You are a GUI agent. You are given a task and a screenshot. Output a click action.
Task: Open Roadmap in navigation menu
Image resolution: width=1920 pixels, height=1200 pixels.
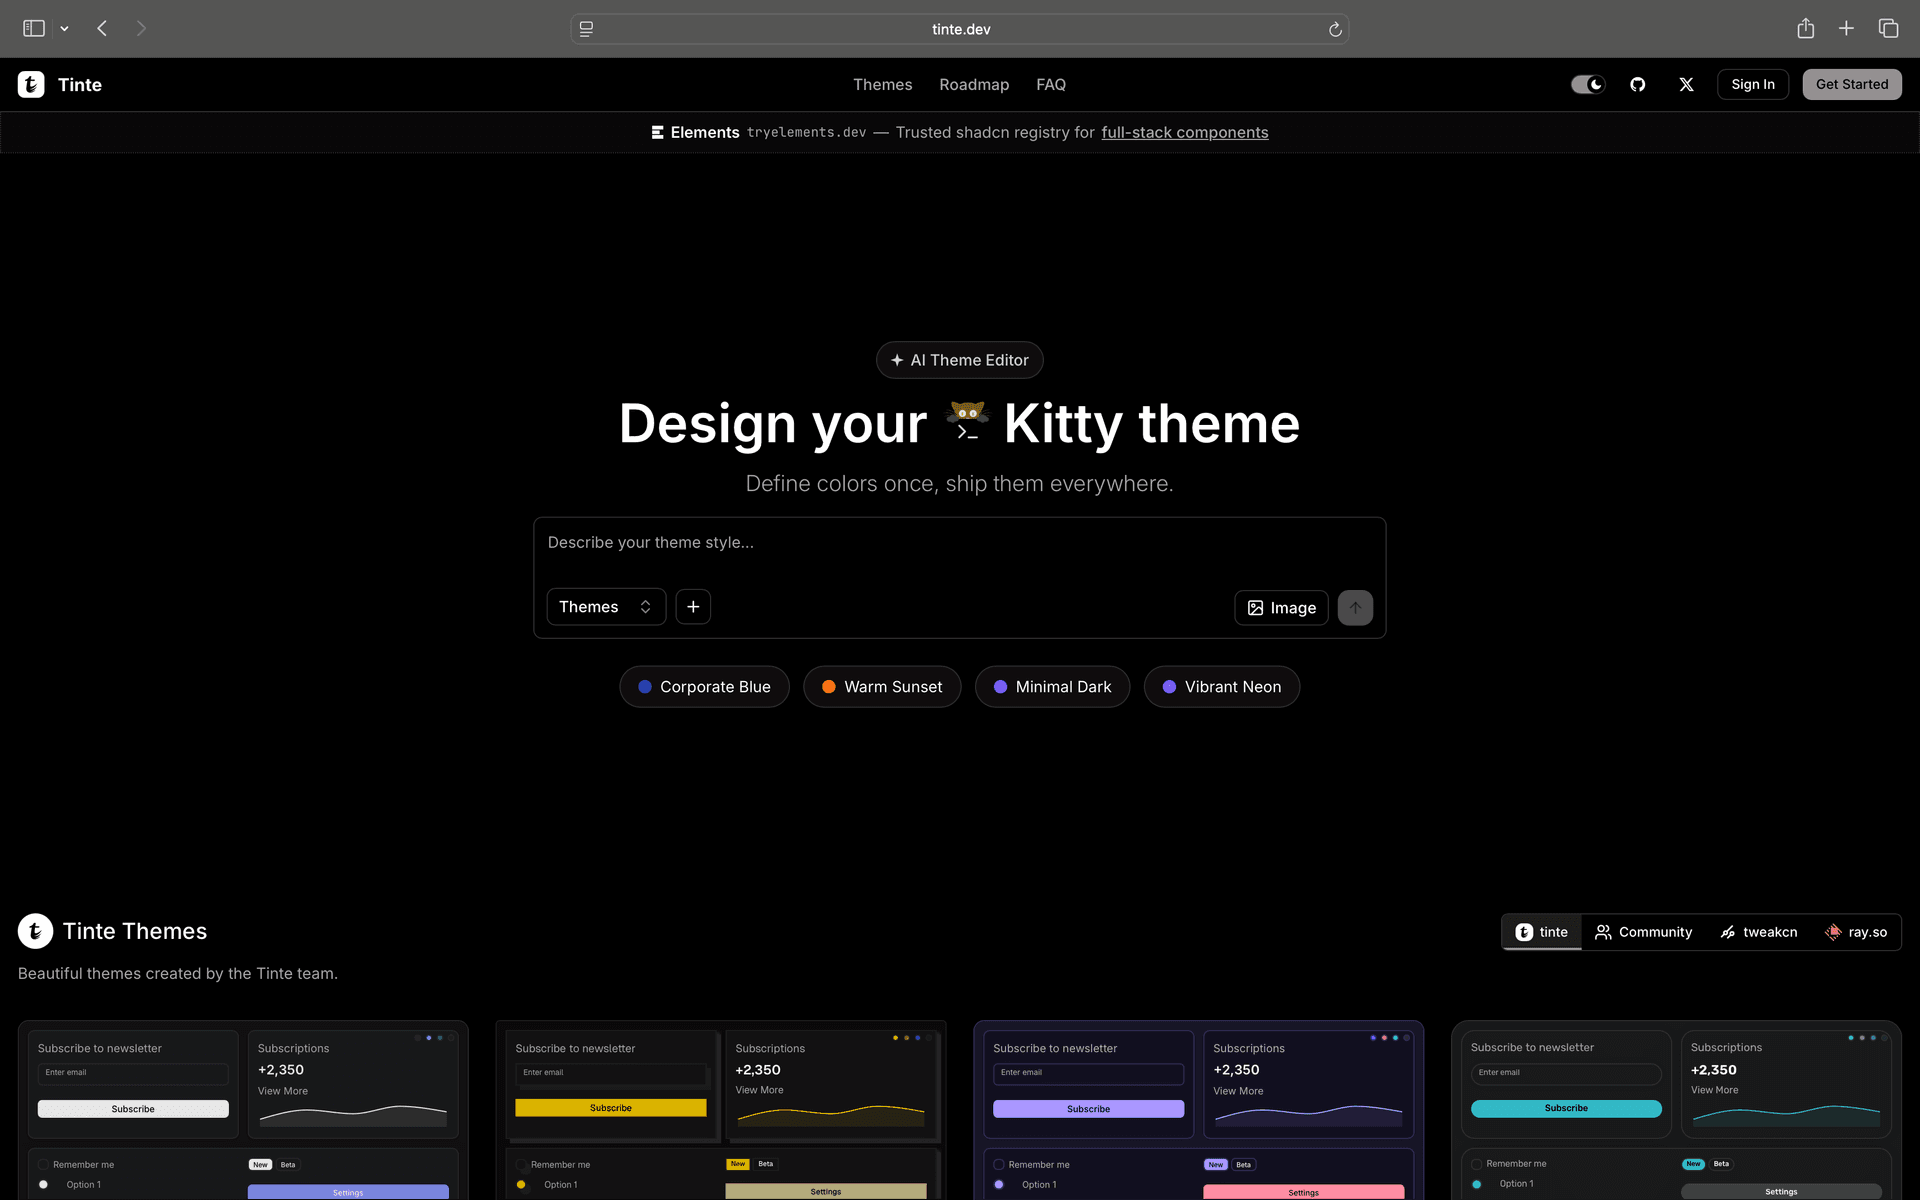(x=973, y=85)
